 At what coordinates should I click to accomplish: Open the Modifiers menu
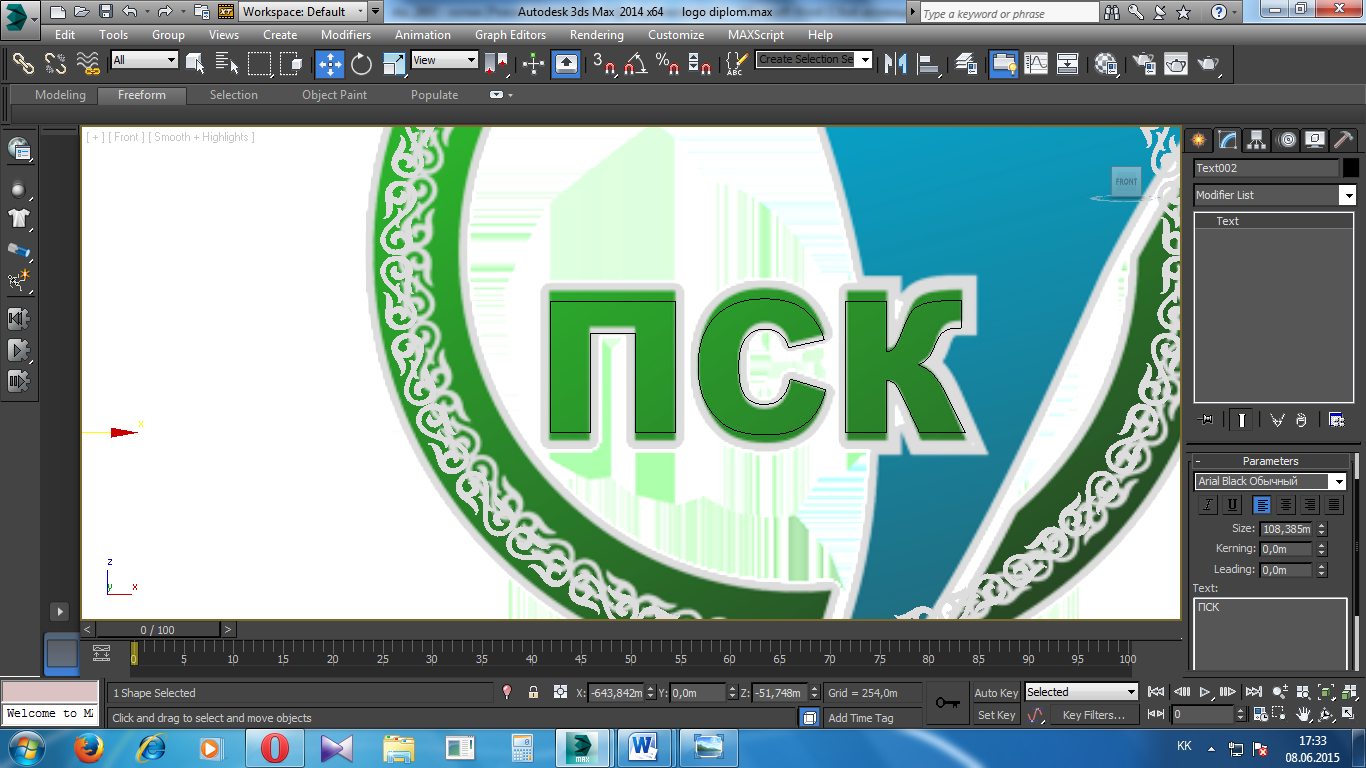click(x=346, y=35)
